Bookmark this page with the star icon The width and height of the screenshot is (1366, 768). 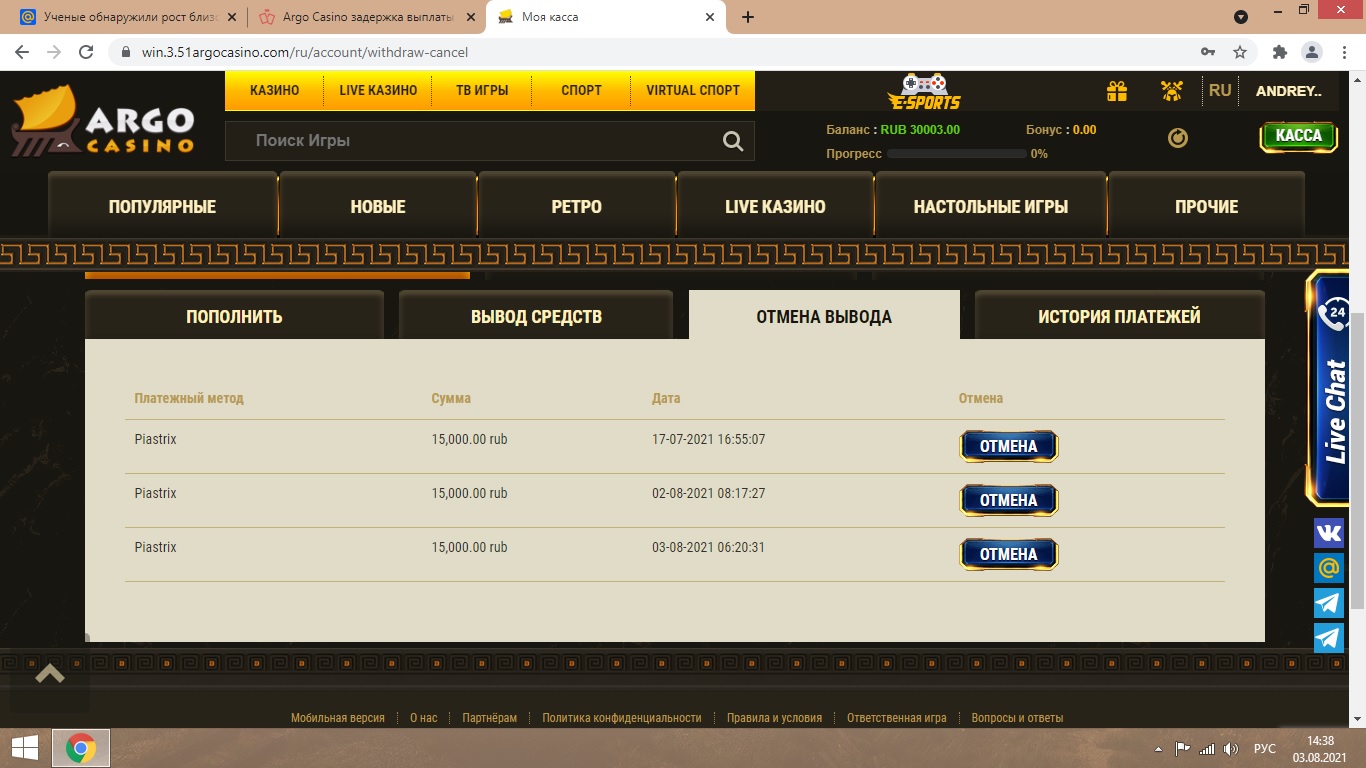click(x=1240, y=52)
